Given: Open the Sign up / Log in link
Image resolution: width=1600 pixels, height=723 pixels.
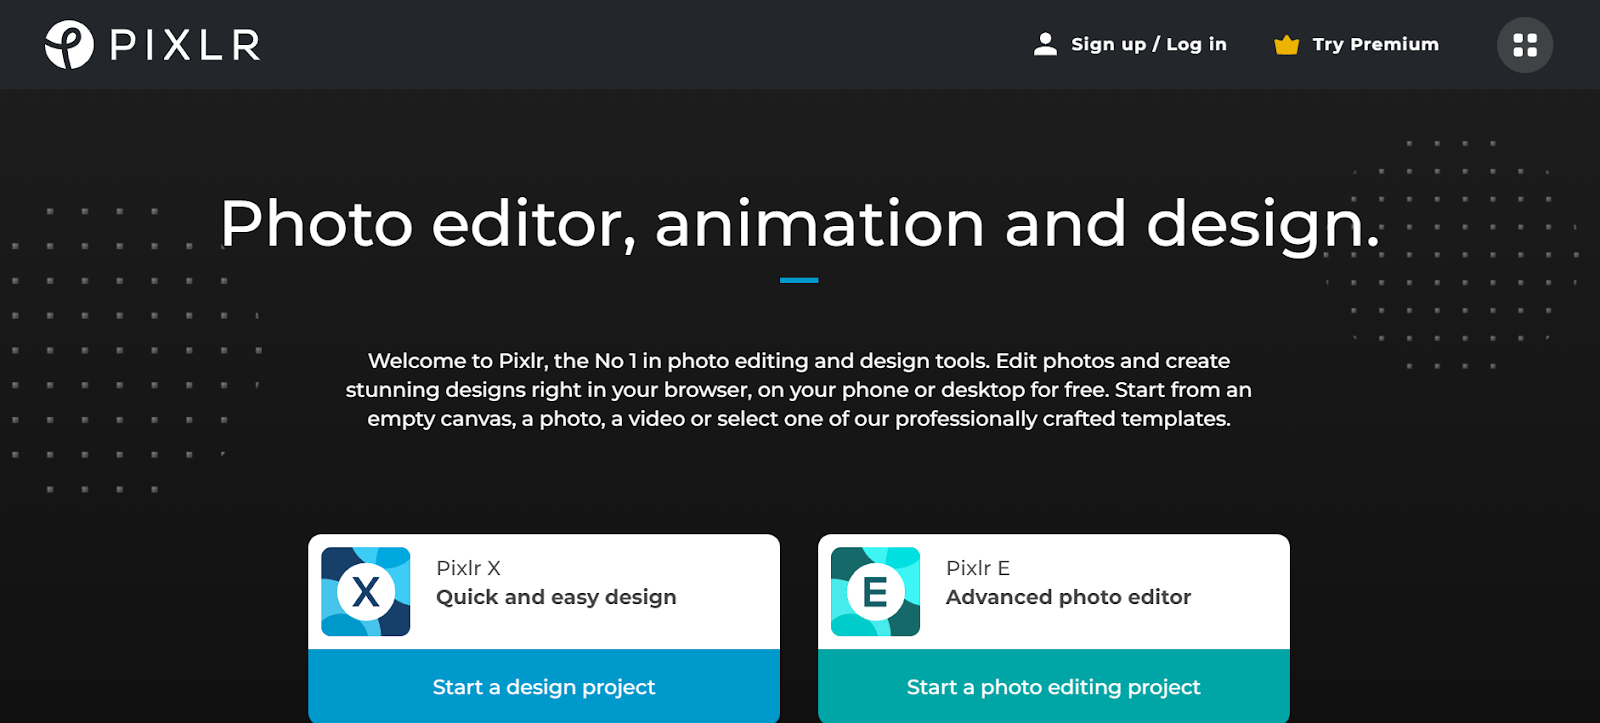Looking at the screenshot, I should click(x=1149, y=44).
